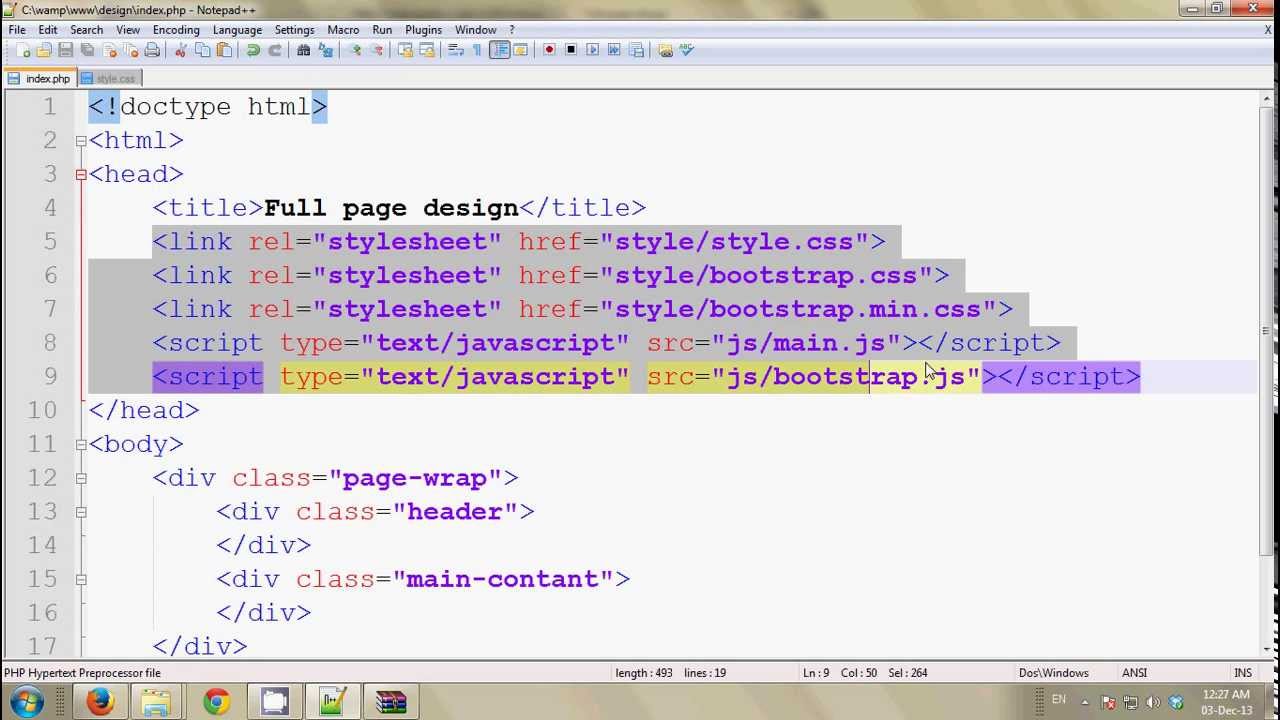Image resolution: width=1280 pixels, height=720 pixels.
Task: Click the Dos\Windows line ending status entry
Action: click(x=1054, y=673)
